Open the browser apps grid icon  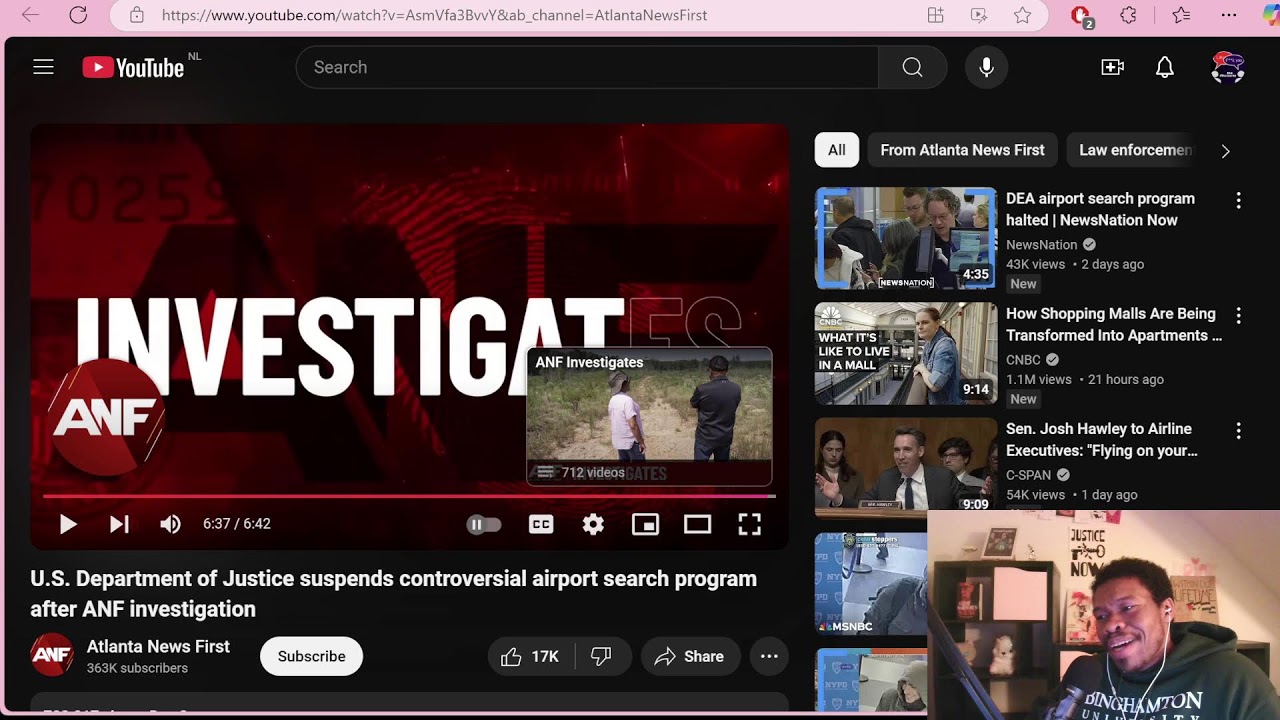935,15
